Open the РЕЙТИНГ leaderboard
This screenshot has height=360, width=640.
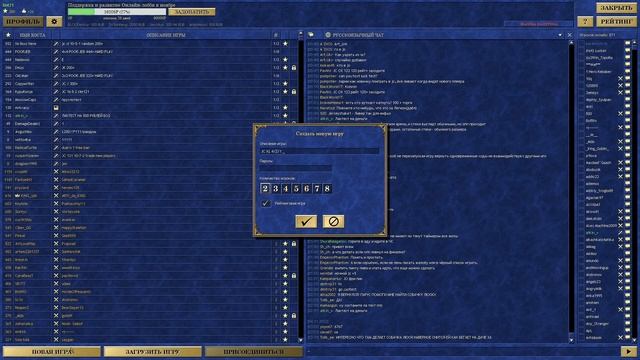616,21
